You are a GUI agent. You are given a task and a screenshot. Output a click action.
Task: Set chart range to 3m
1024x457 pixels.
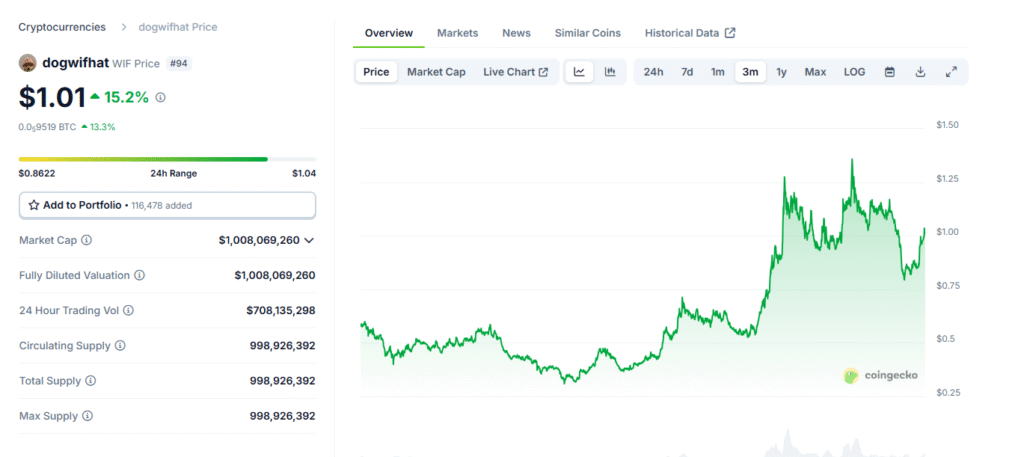click(750, 72)
